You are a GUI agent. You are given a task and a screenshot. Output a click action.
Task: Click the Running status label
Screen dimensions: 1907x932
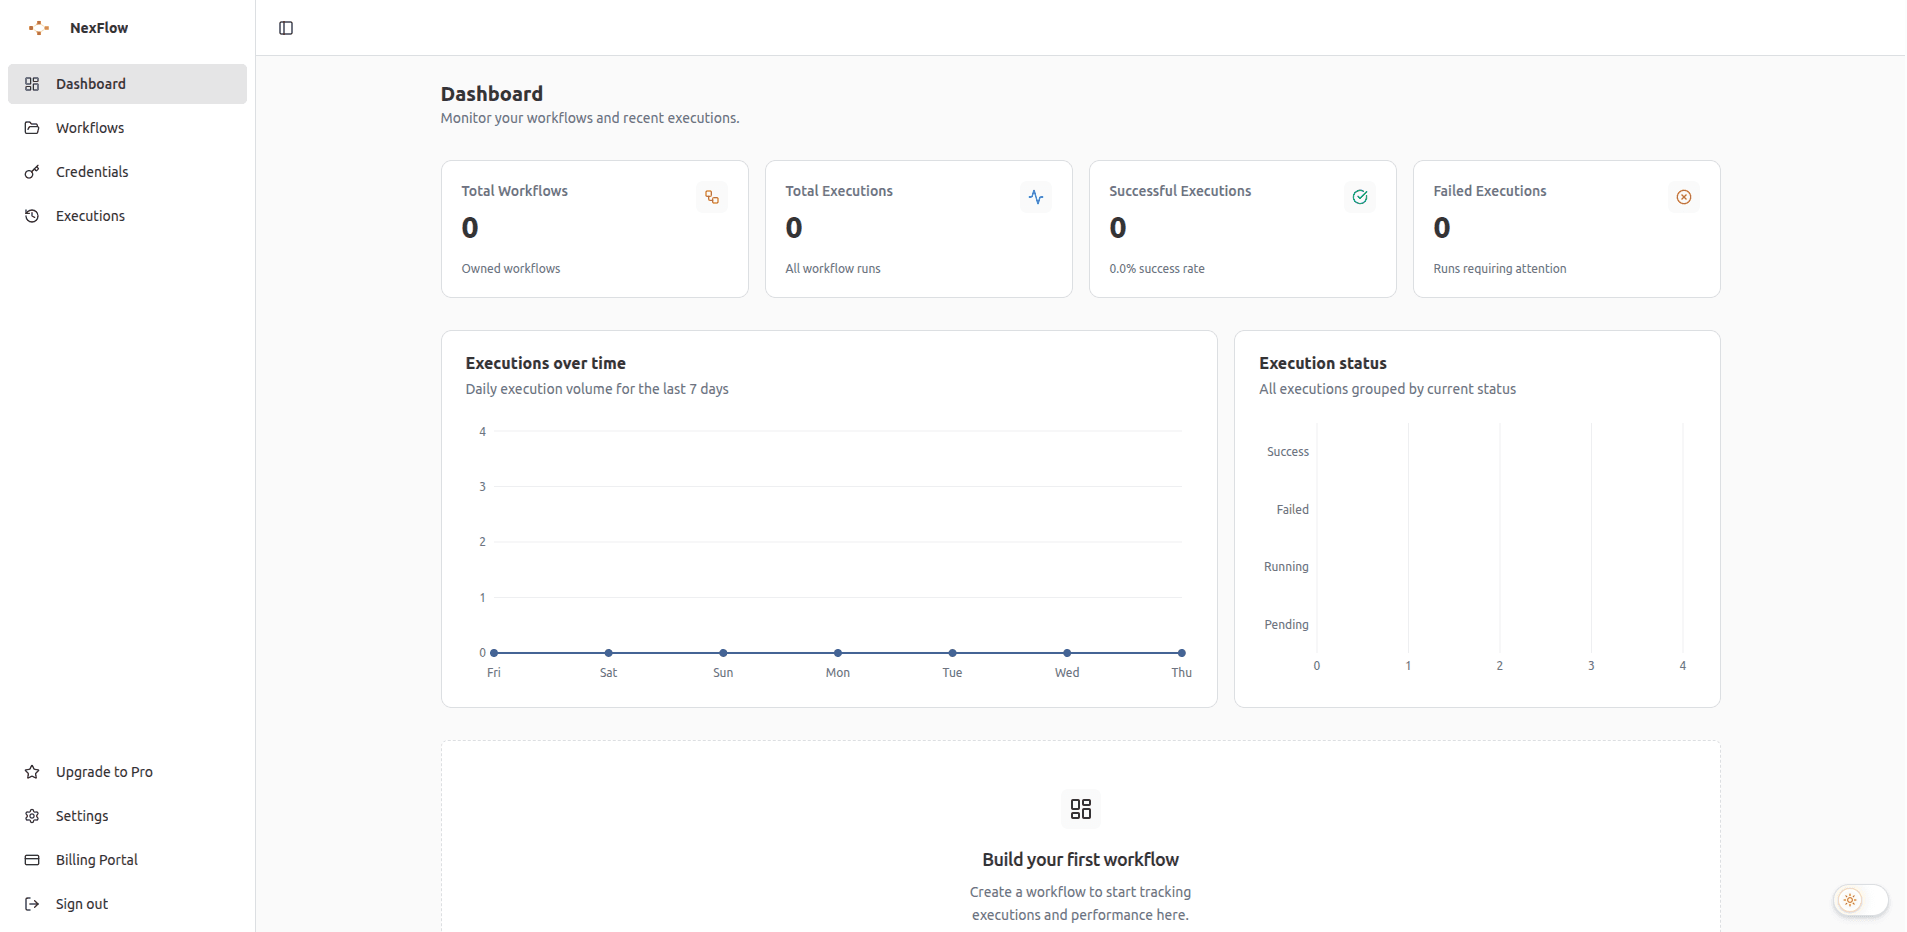1286,567
